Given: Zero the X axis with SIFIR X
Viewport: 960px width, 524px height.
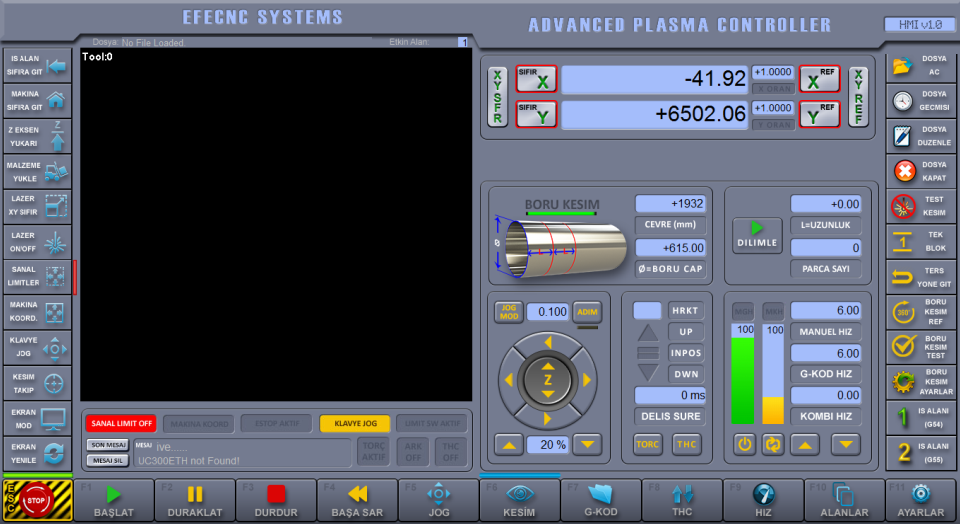Looking at the screenshot, I should 536,79.
